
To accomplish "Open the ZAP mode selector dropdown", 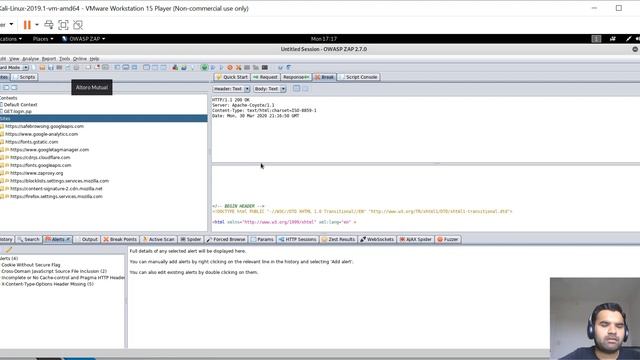I will point(13,67).
